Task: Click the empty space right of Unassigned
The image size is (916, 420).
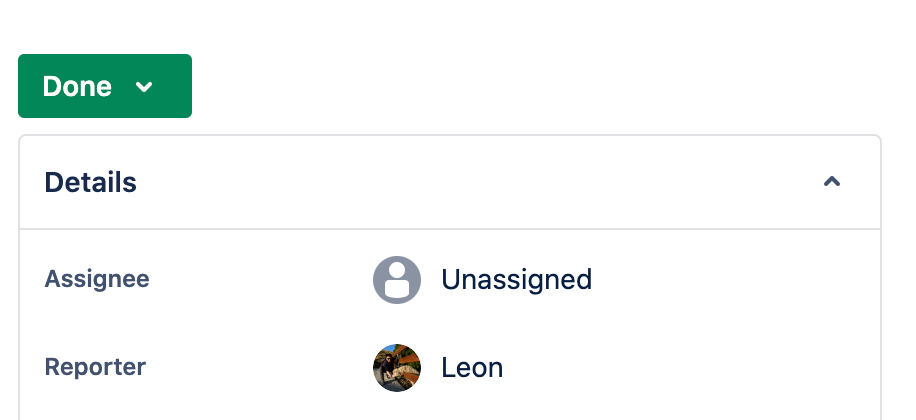Action: coord(730,279)
